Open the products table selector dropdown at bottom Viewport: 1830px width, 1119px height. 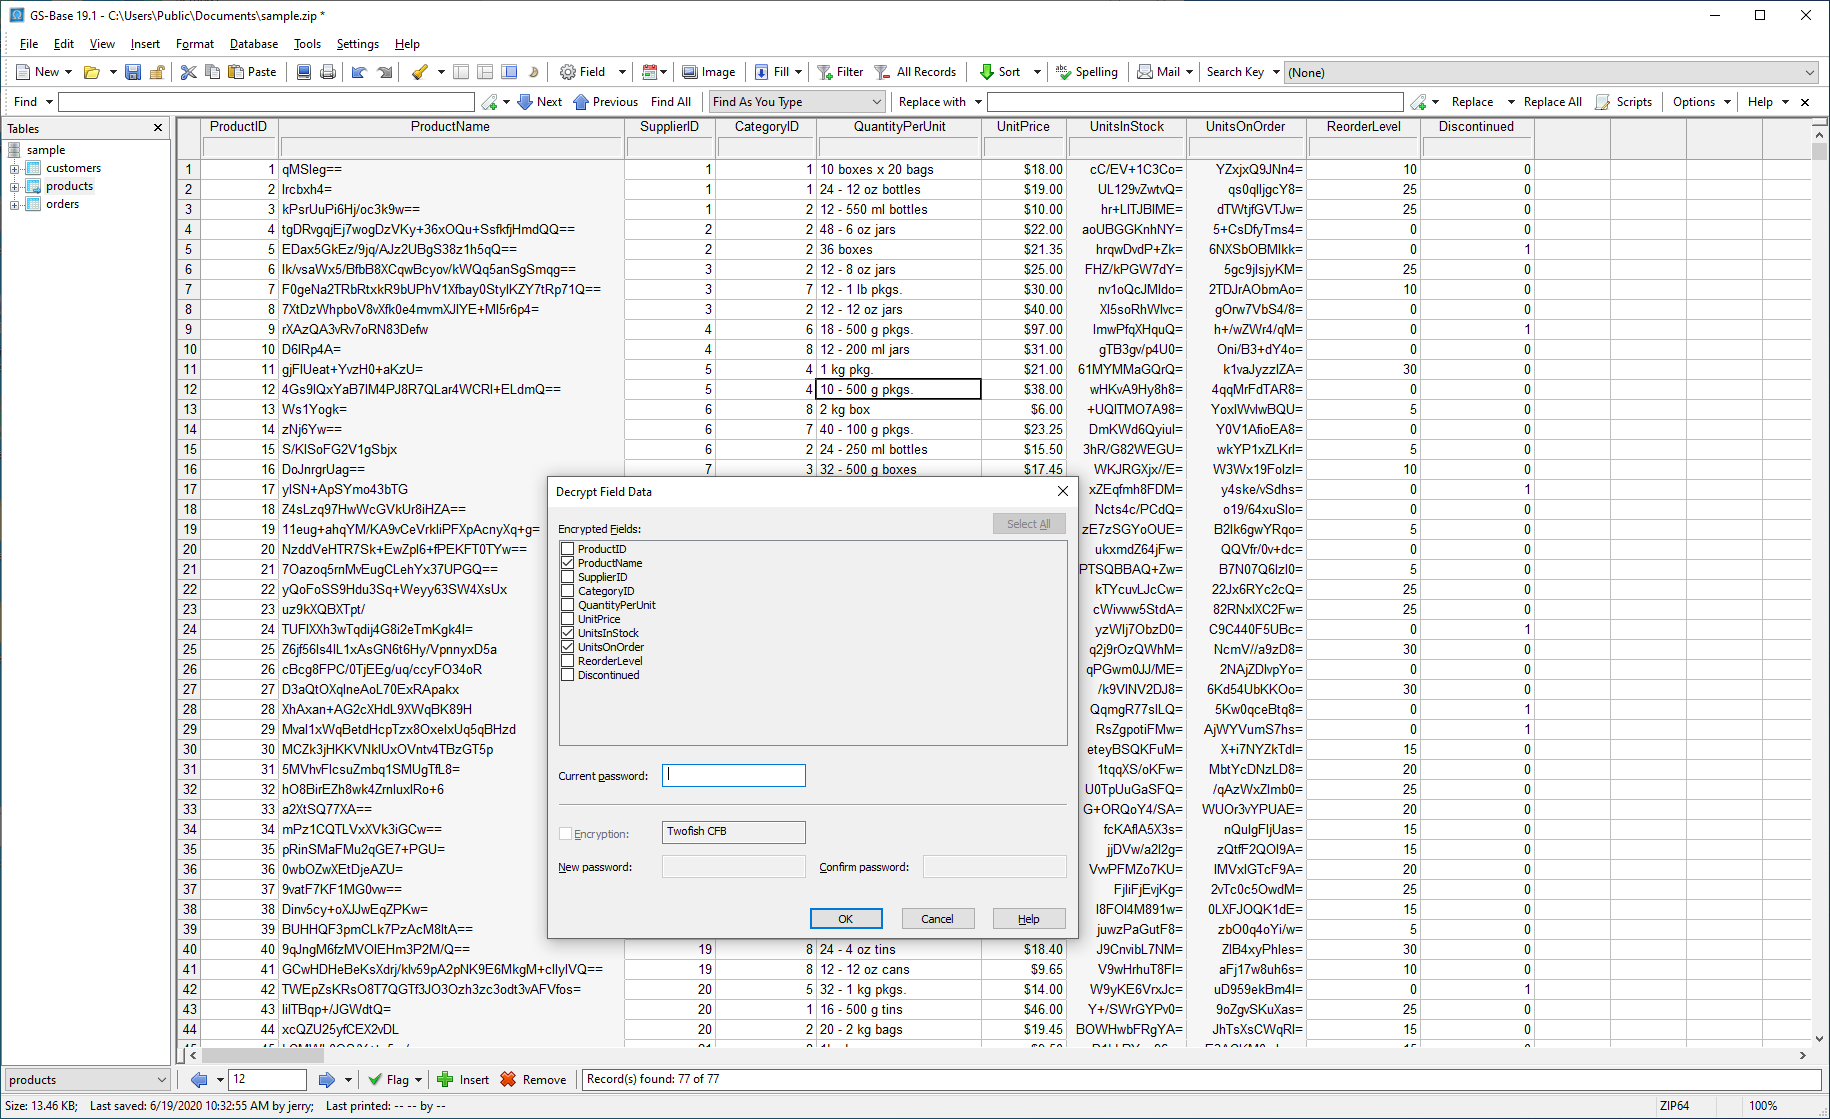[x=87, y=1080]
